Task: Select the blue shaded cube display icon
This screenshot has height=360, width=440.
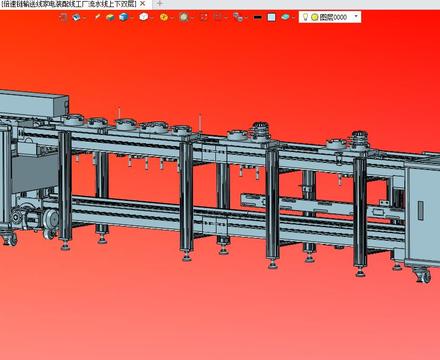Action: point(124,17)
